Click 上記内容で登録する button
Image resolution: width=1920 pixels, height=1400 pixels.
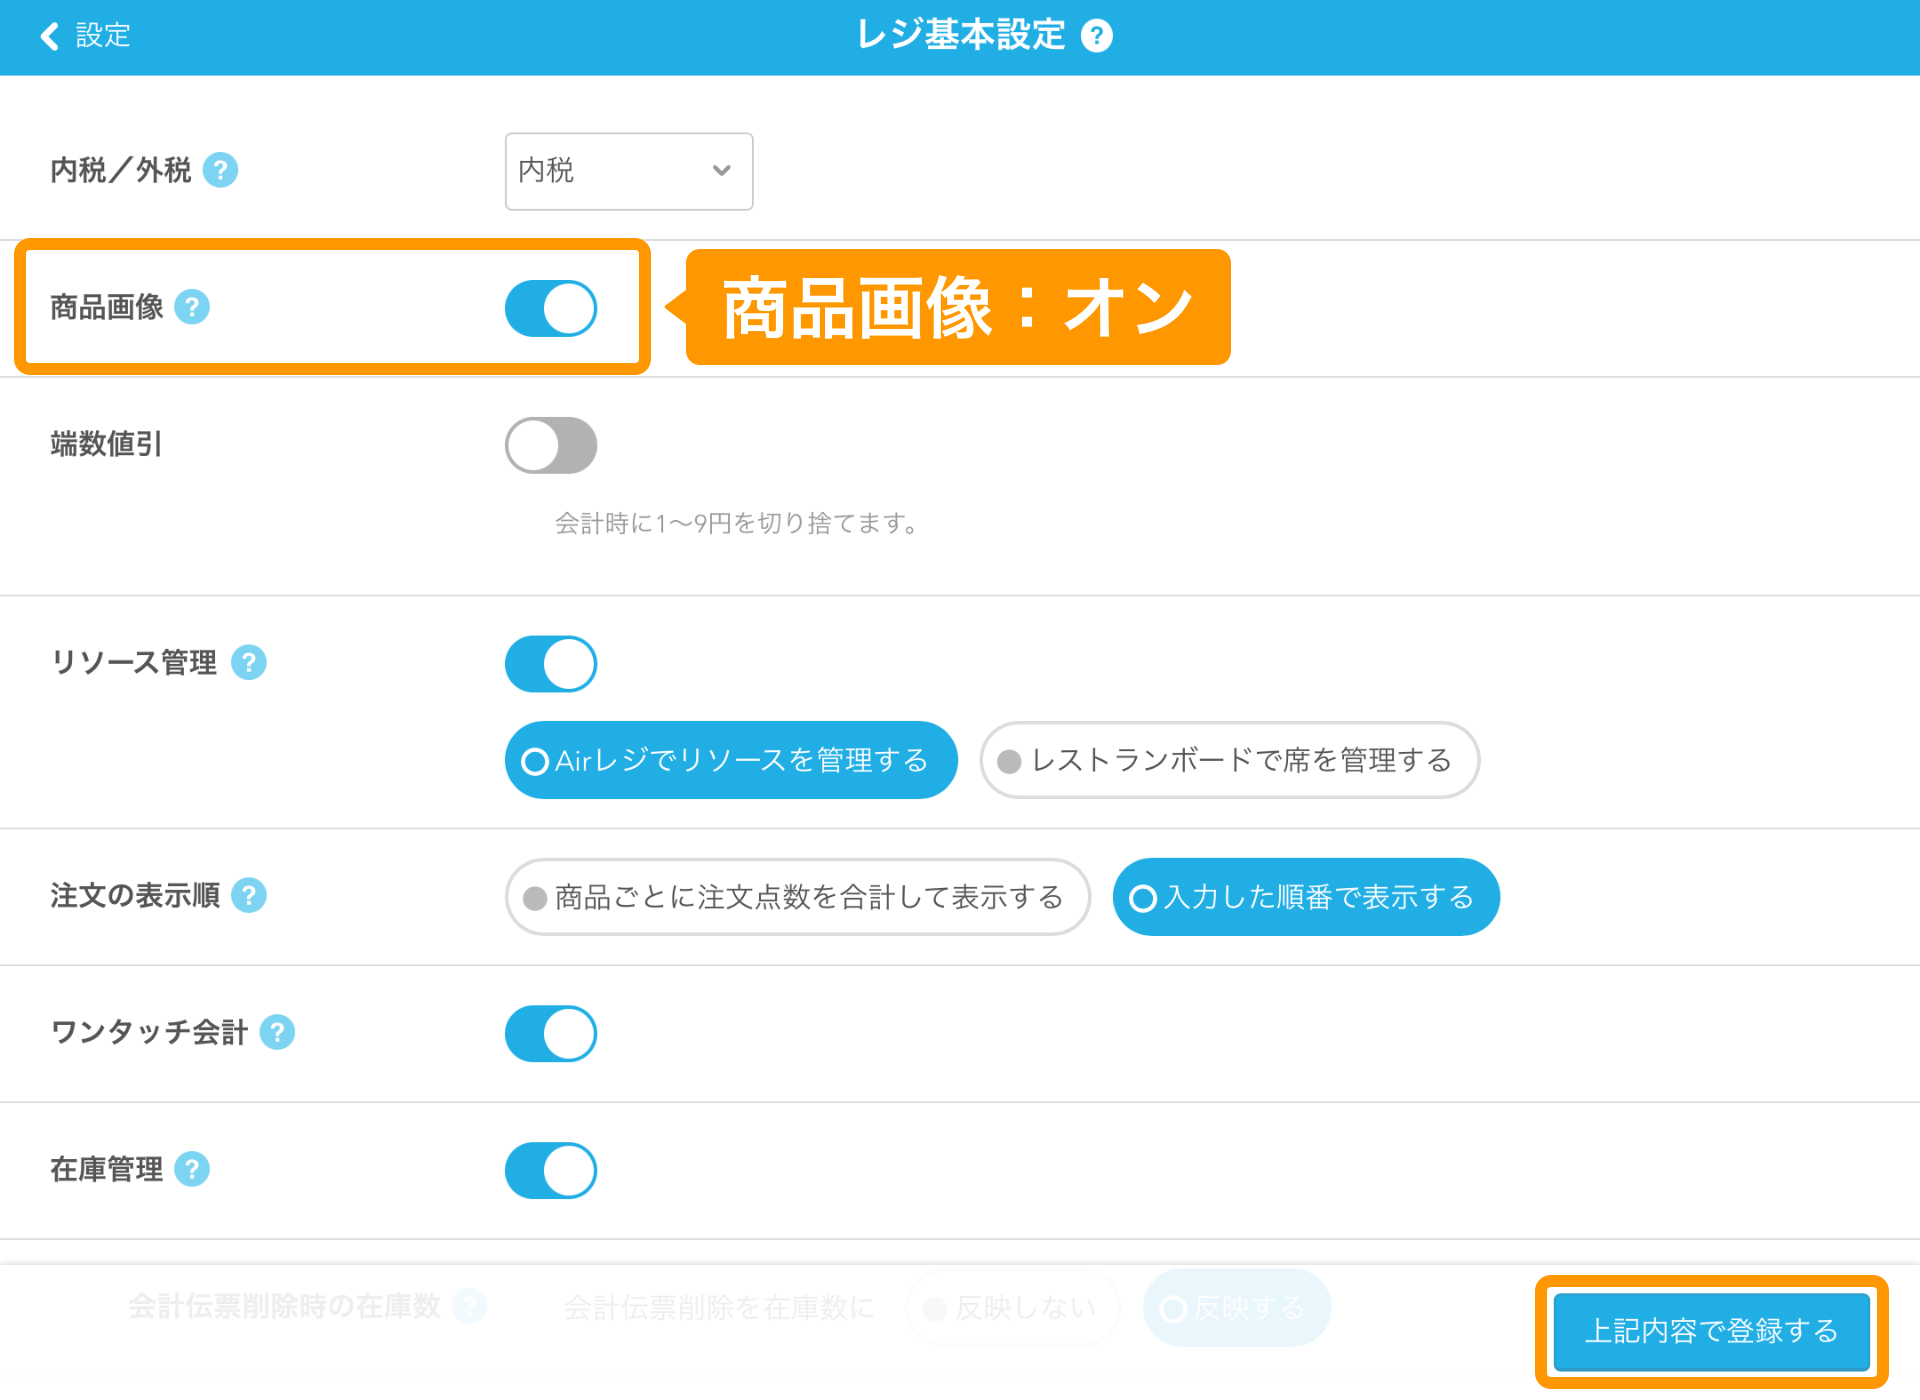[1711, 1331]
